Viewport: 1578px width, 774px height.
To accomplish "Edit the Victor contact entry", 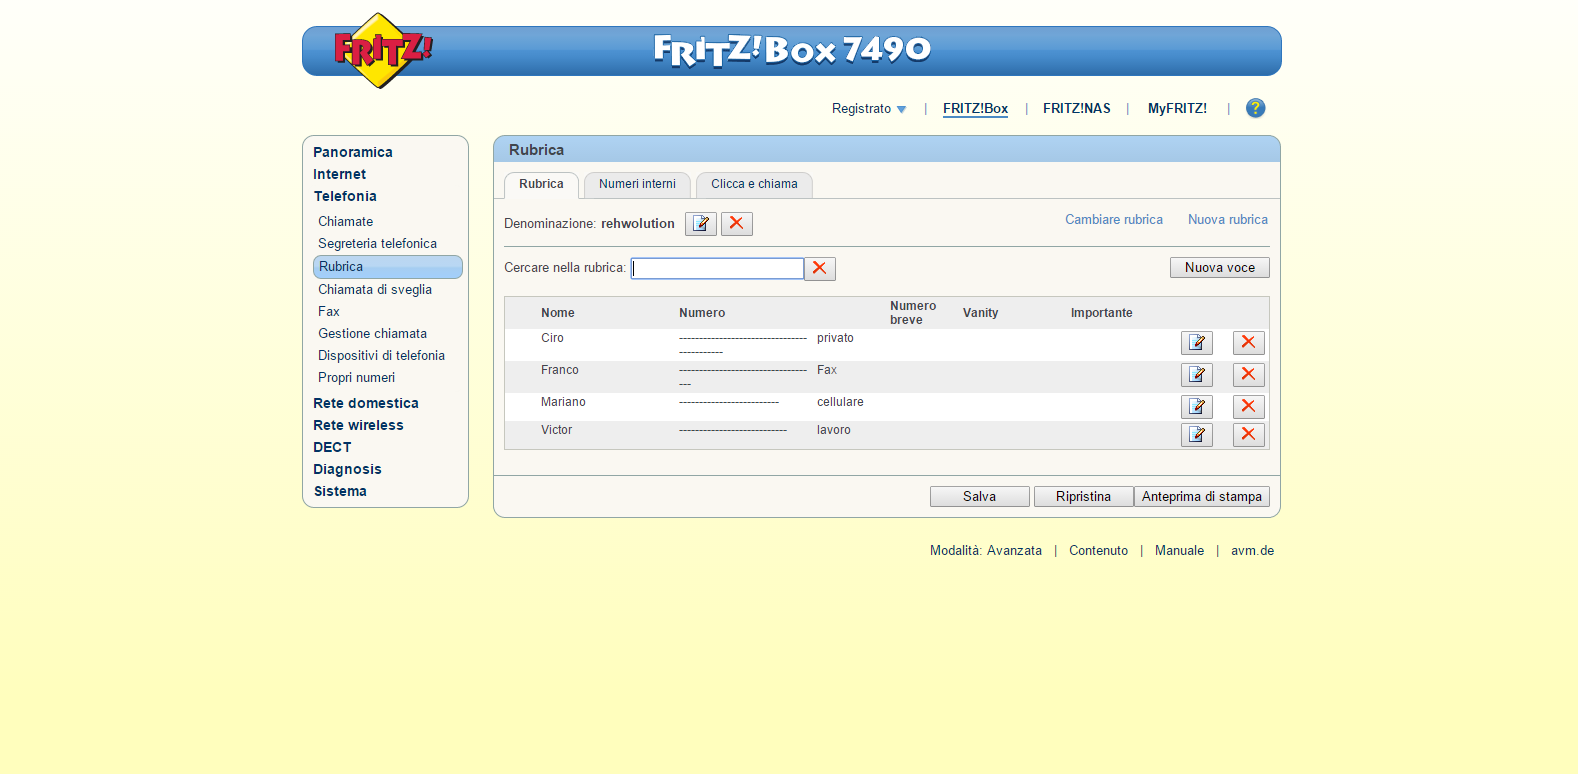I will tap(1196, 435).
